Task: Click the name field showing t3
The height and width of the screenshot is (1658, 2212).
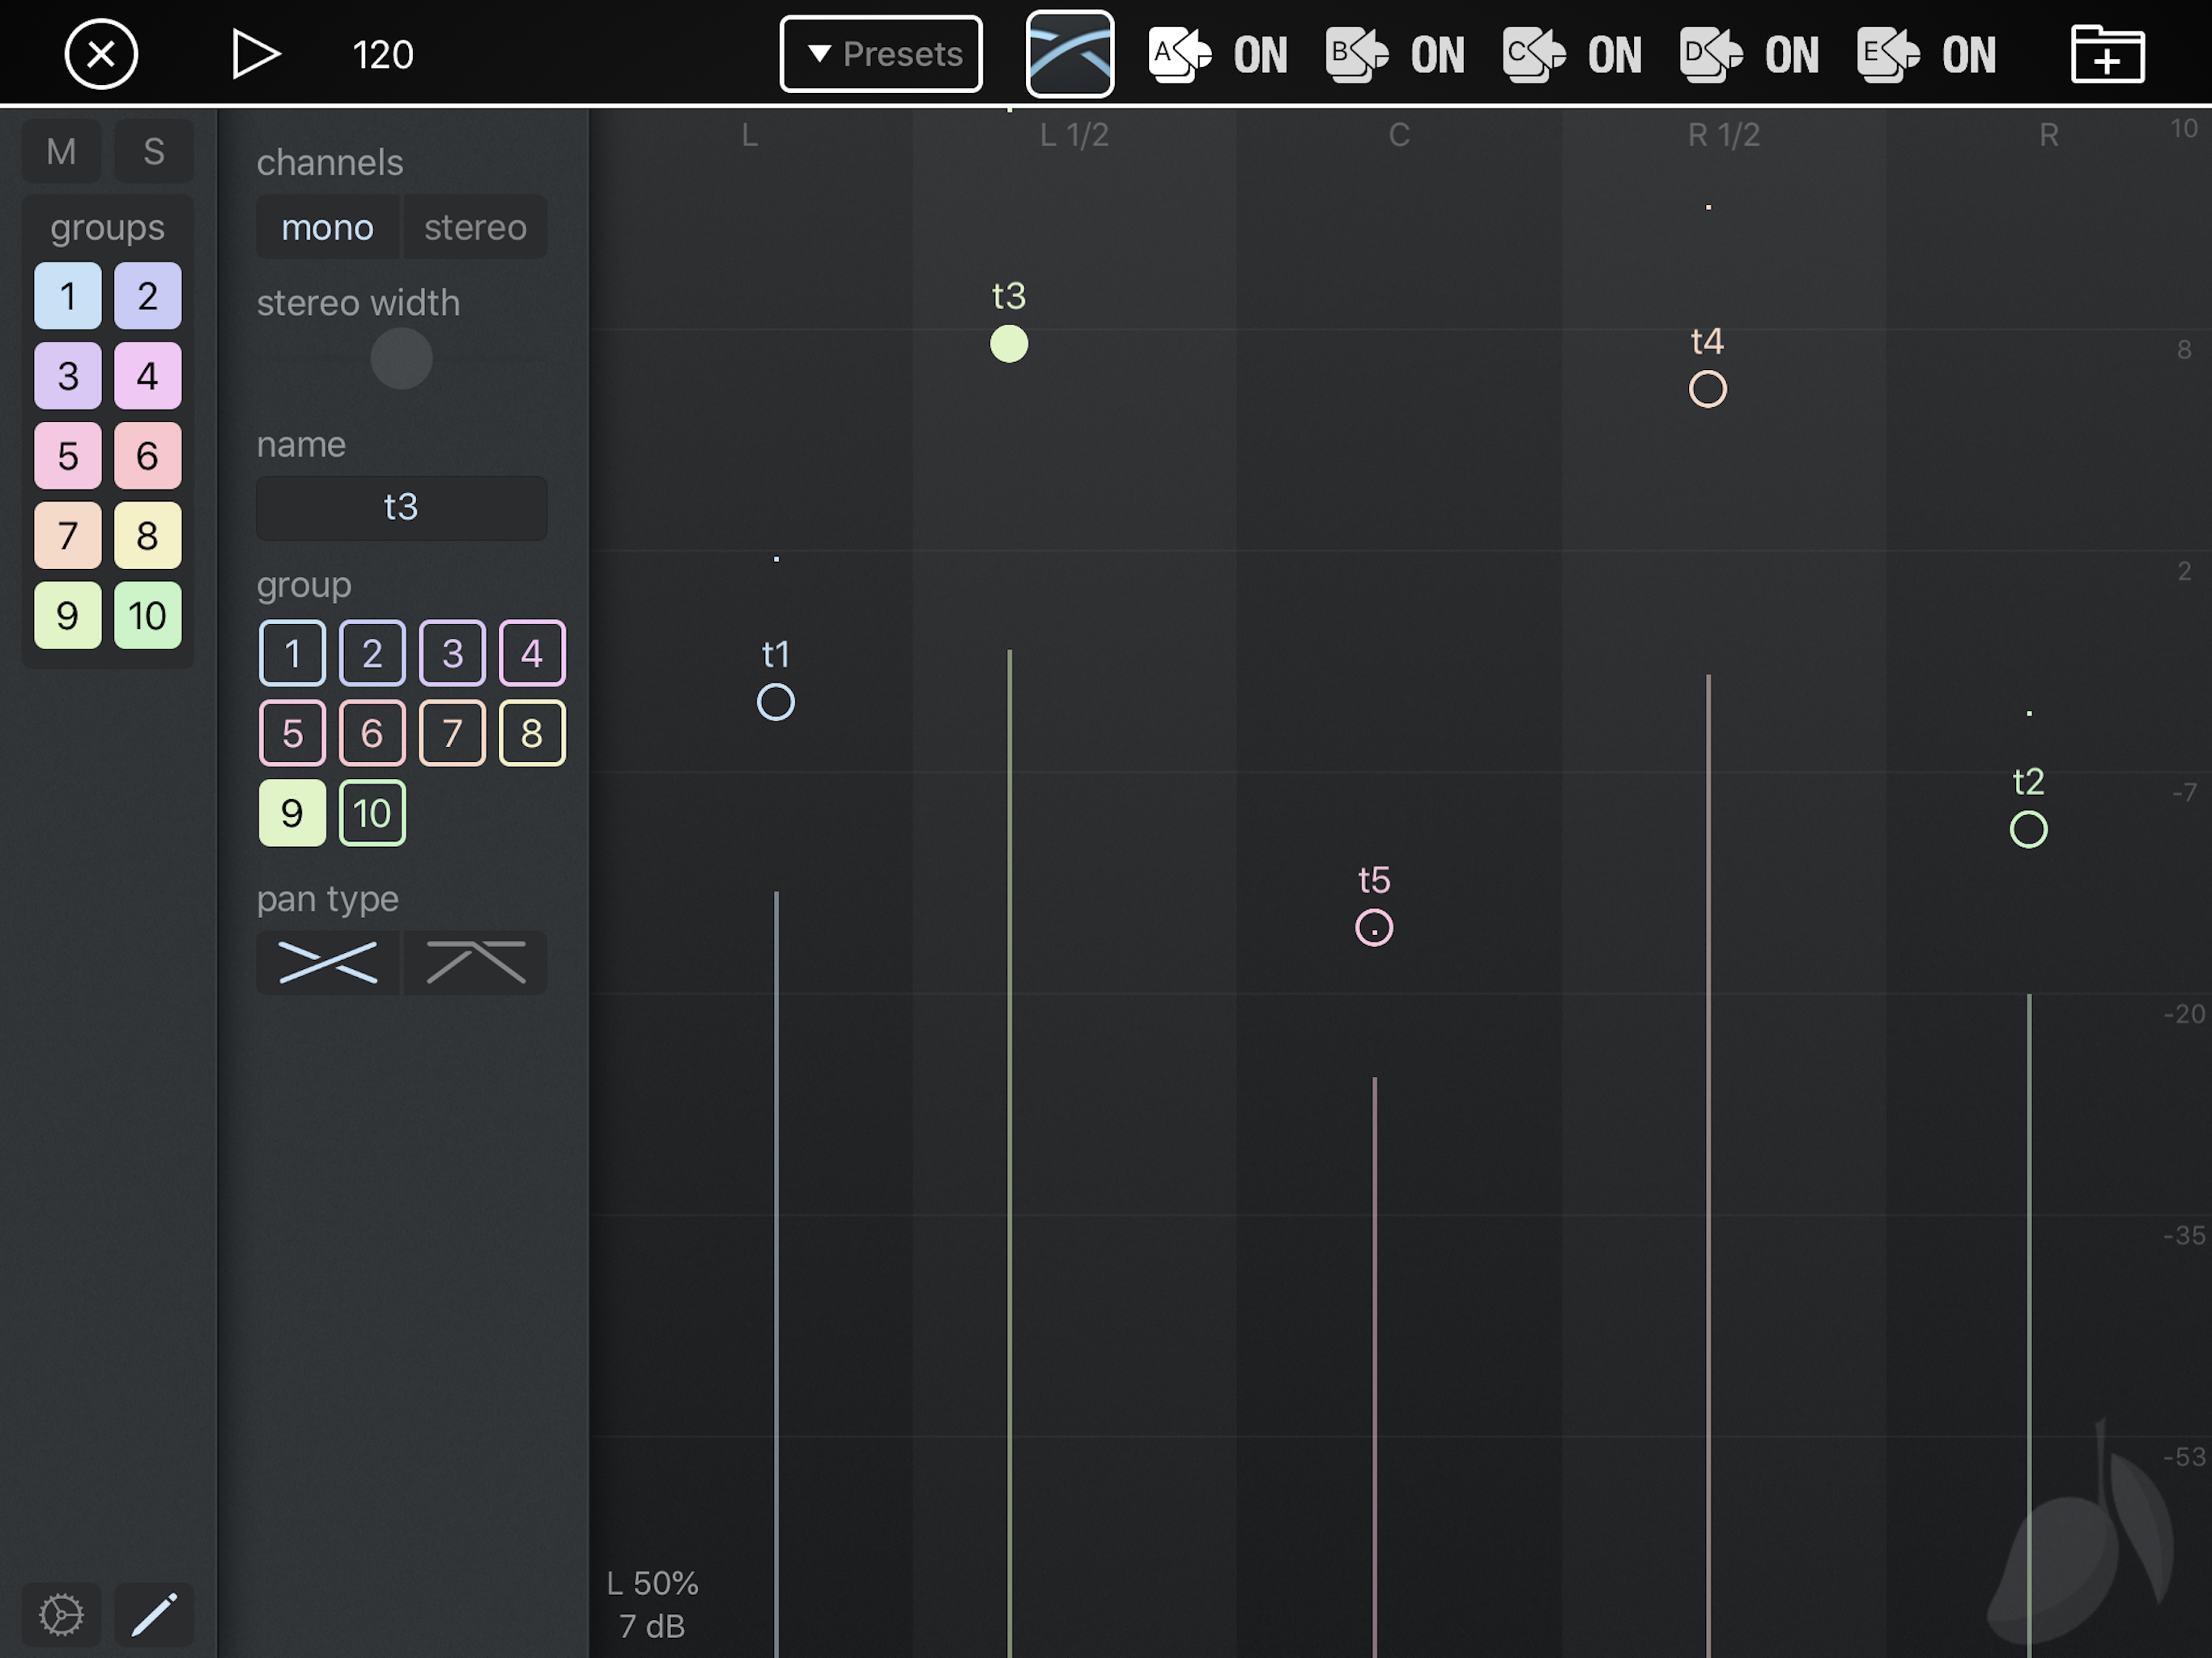Action: 401,507
